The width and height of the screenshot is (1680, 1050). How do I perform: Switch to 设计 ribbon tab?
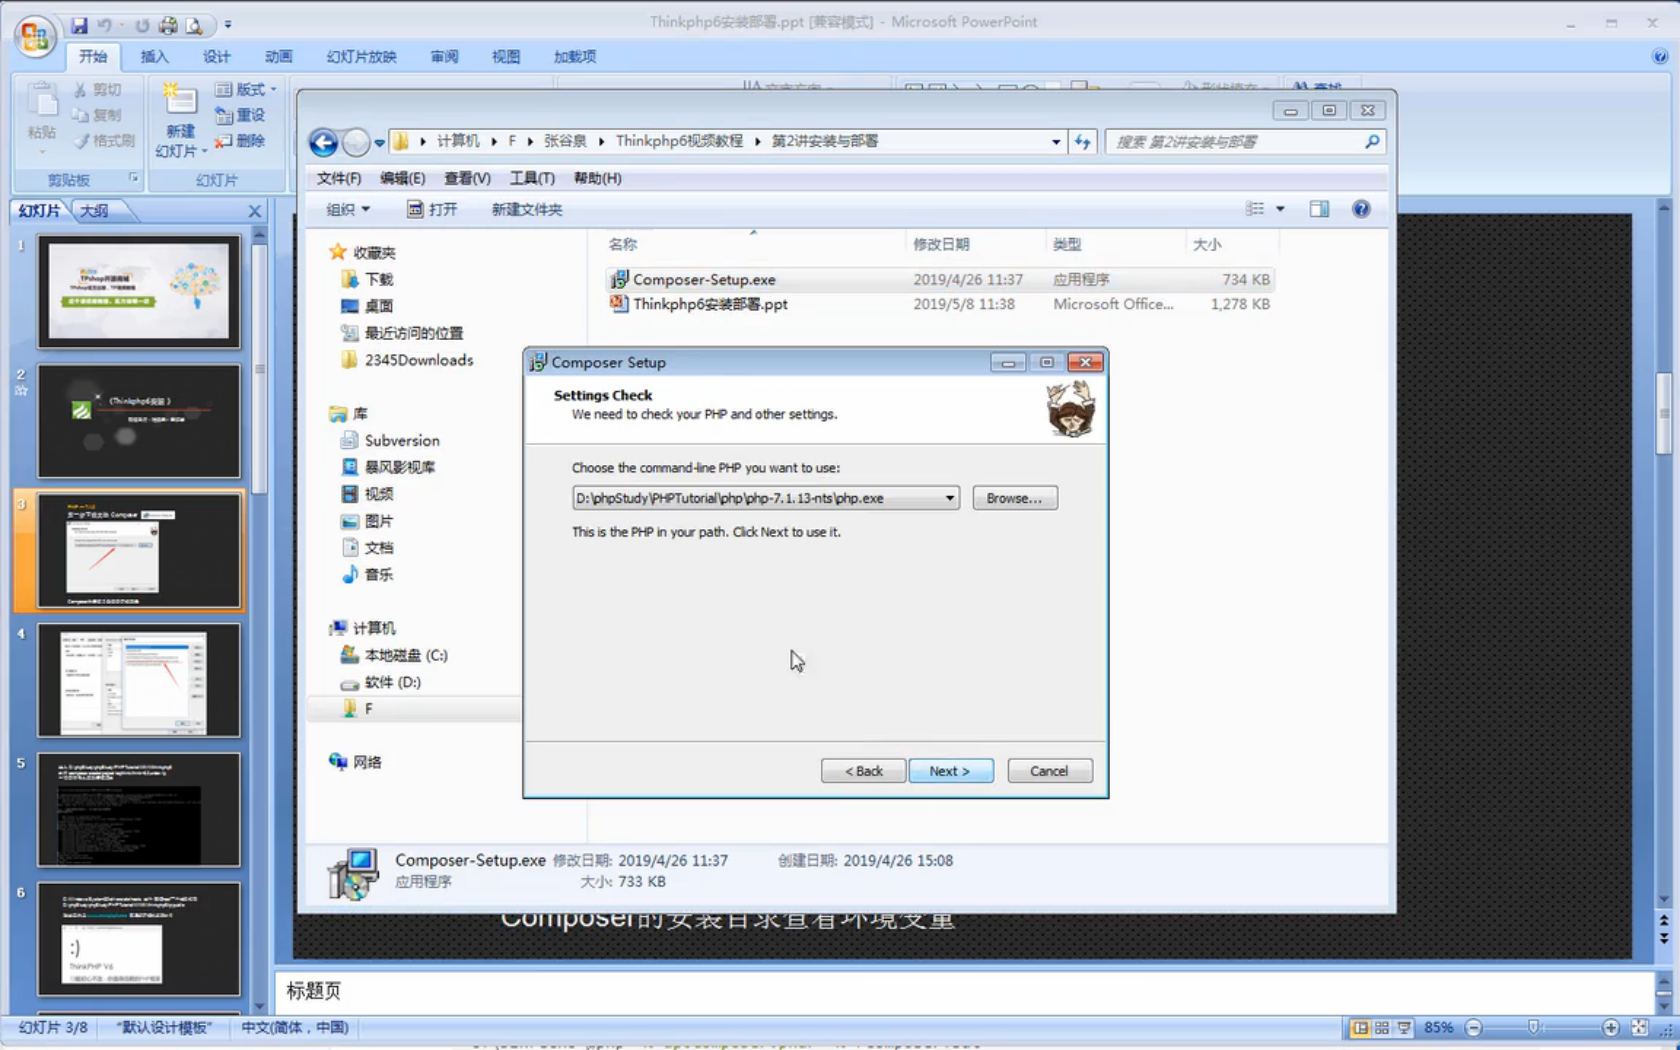(216, 57)
